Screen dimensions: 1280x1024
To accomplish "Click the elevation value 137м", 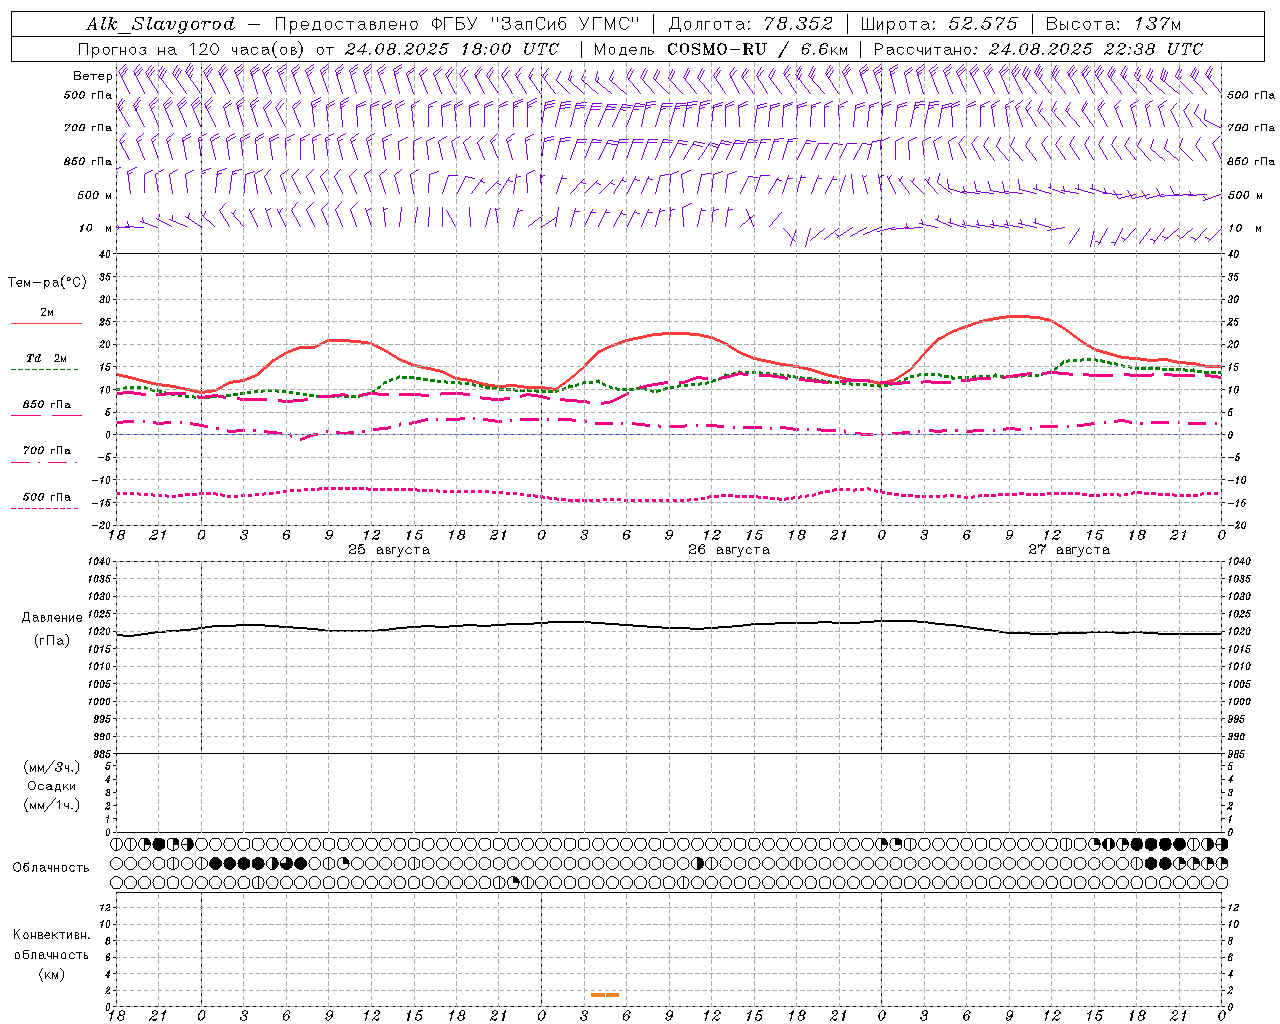I will point(1158,24).
